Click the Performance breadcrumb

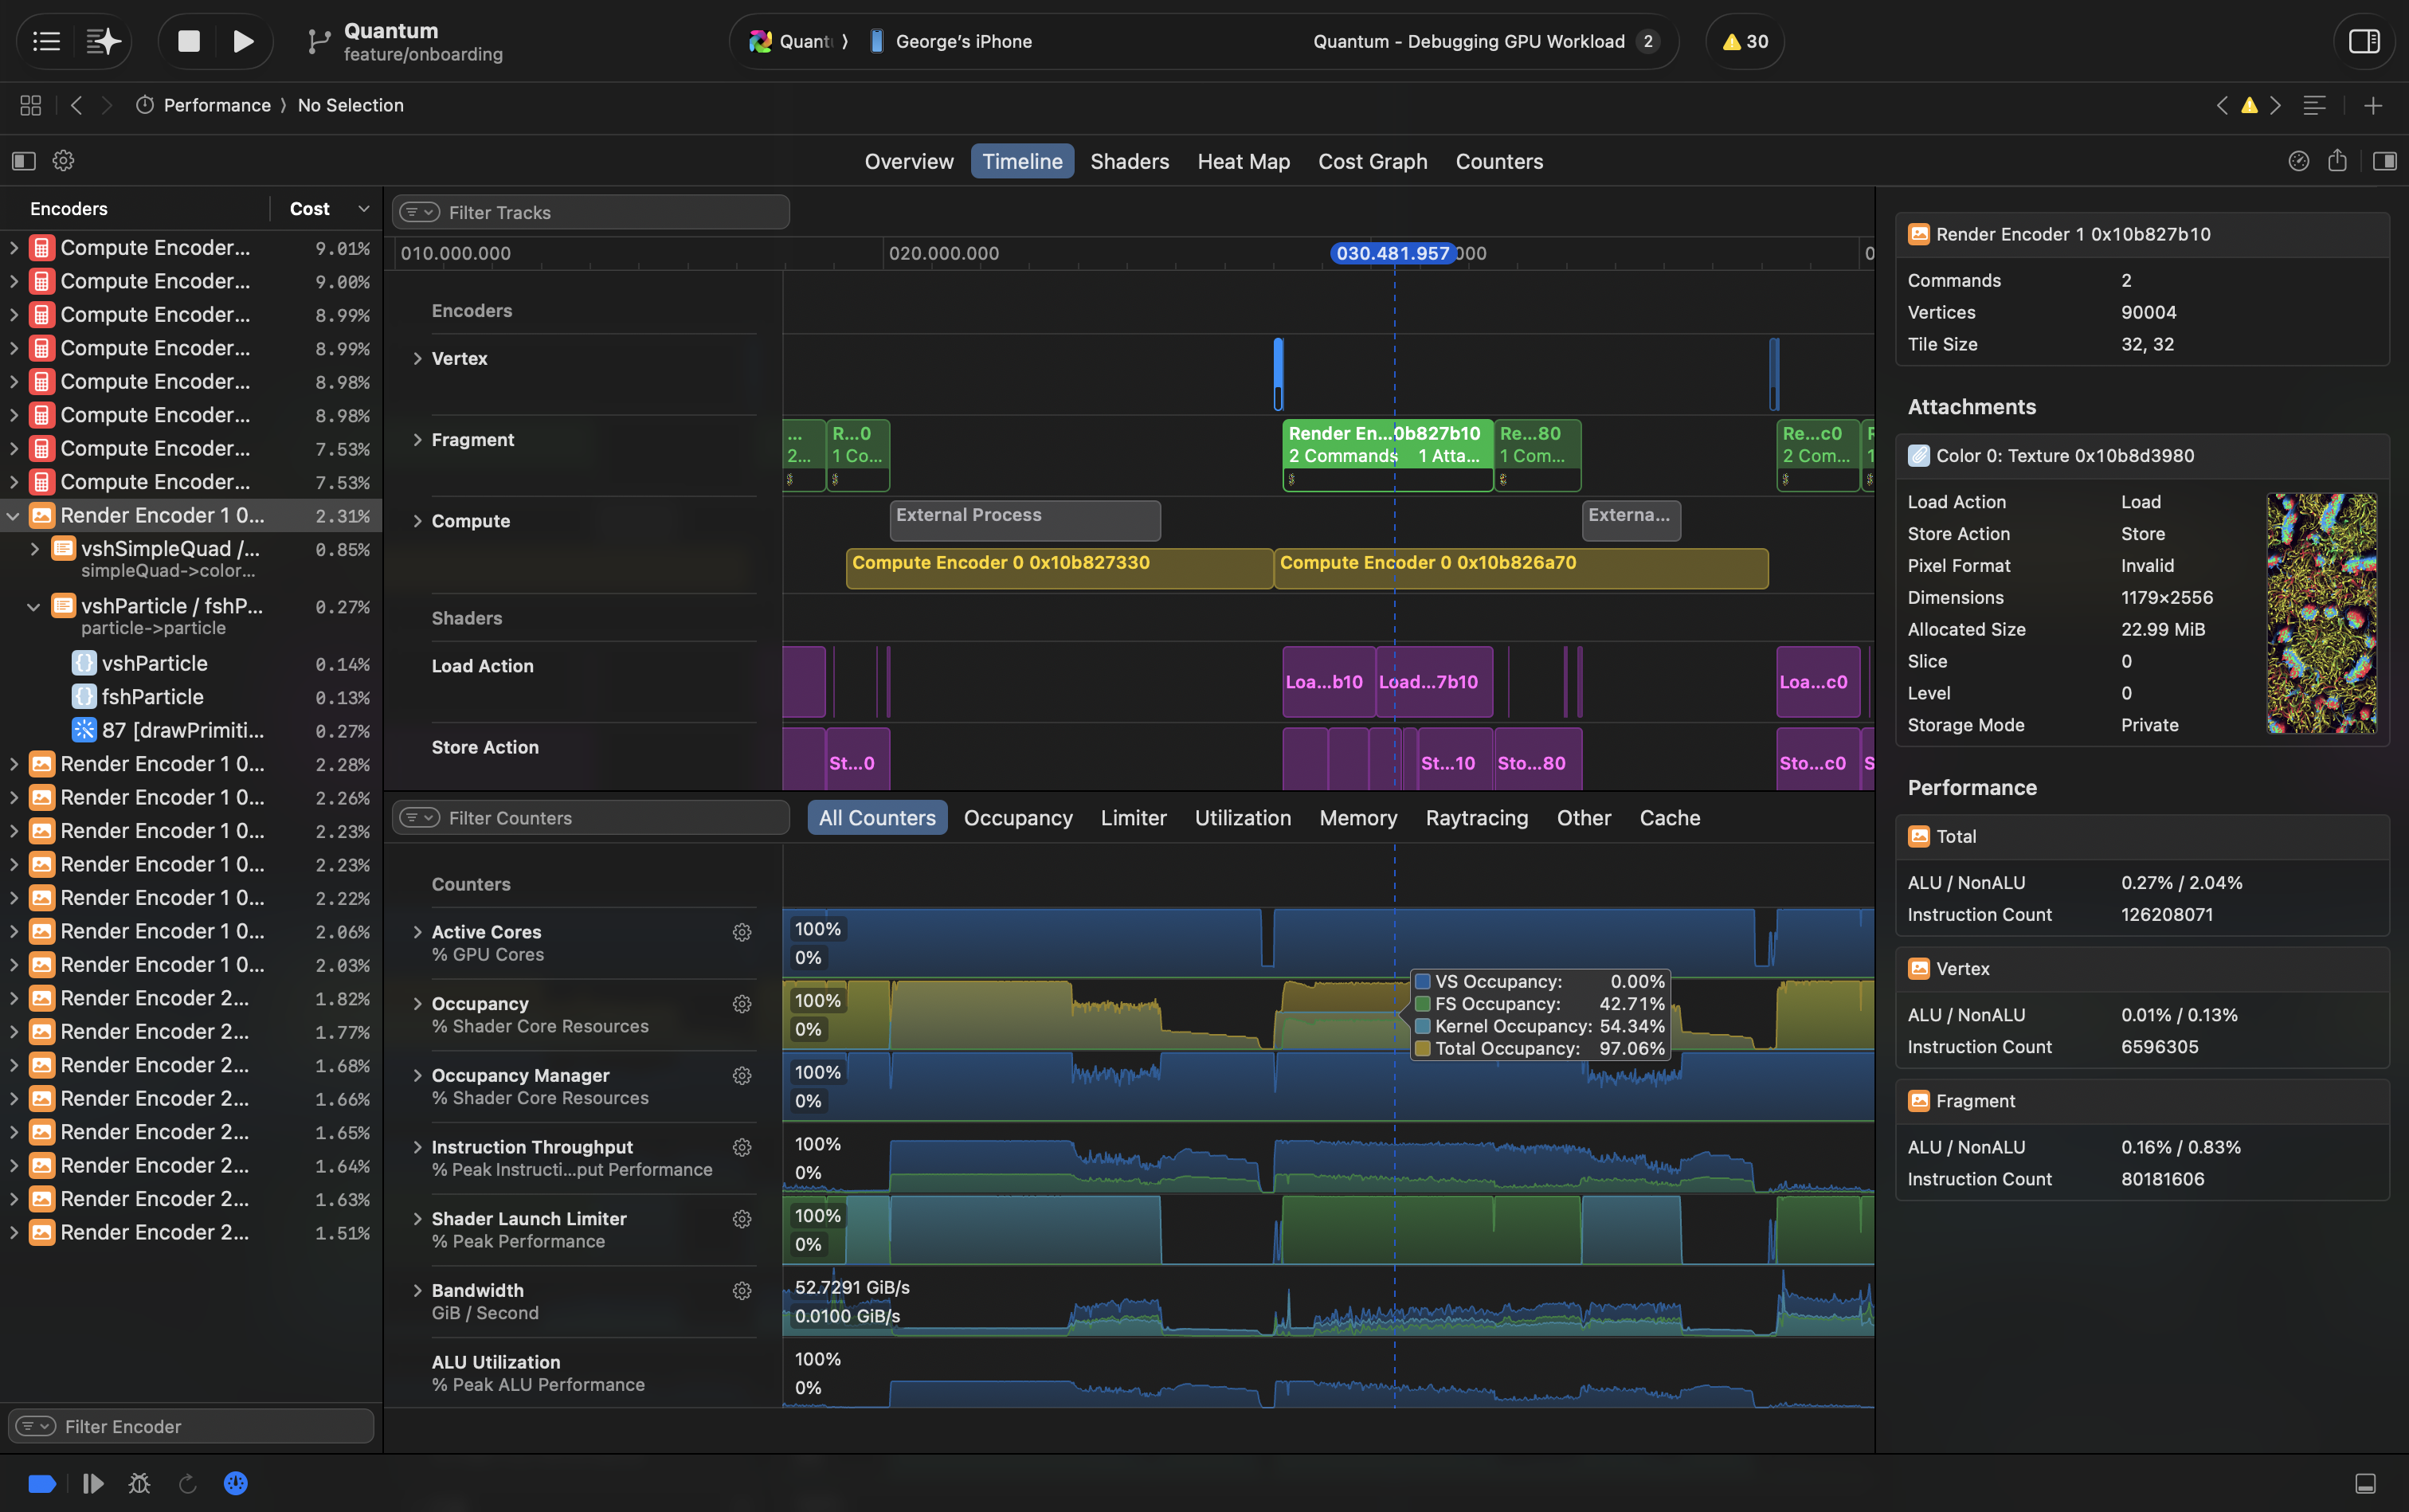pos(217,105)
